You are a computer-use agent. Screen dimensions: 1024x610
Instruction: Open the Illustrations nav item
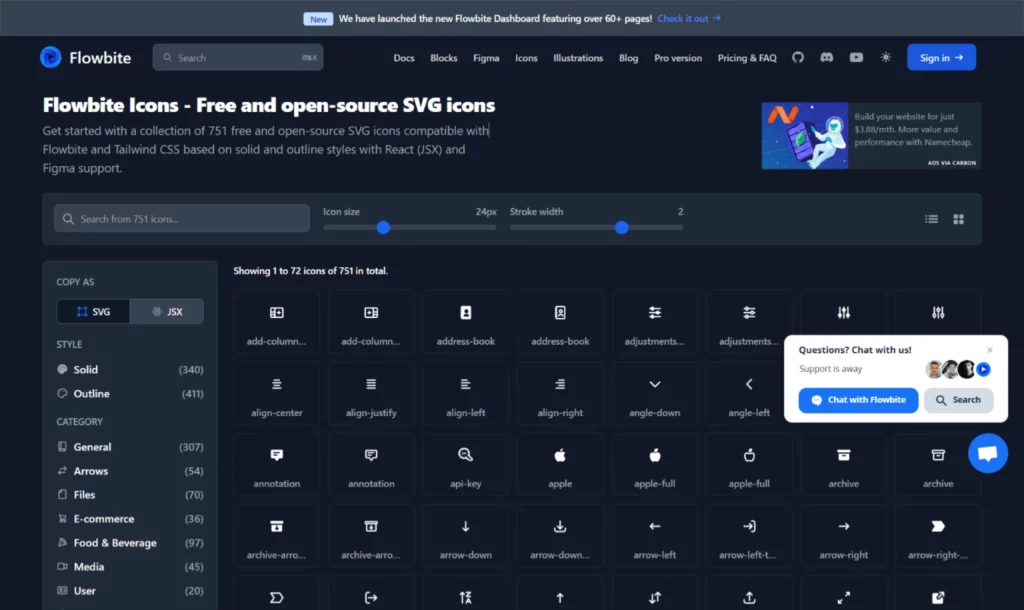click(578, 58)
